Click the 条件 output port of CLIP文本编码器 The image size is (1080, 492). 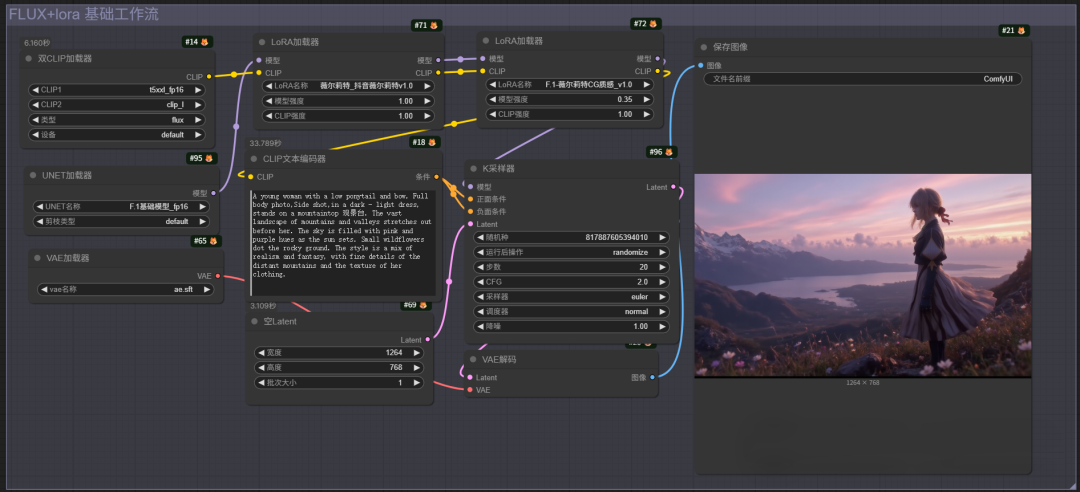(x=436, y=177)
